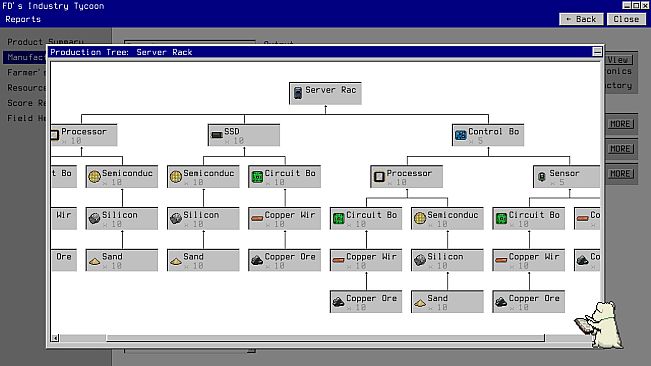Select the Sensor node icon
Image resolution: width=651 pixels, height=366 pixels.
click(541, 177)
